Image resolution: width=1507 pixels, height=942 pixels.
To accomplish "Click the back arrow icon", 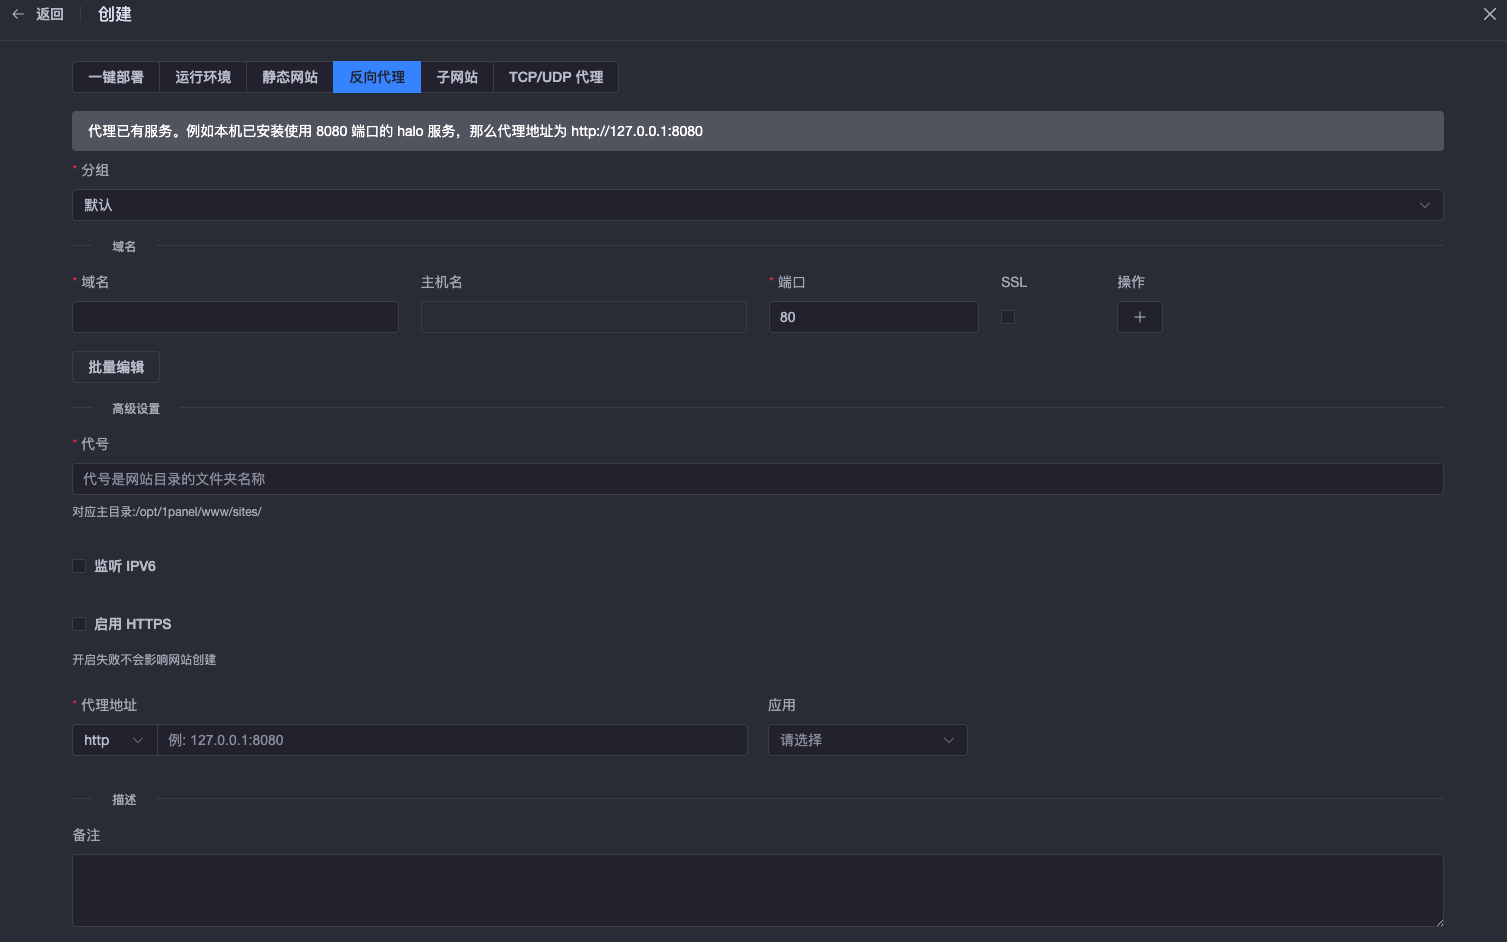I will click(18, 14).
